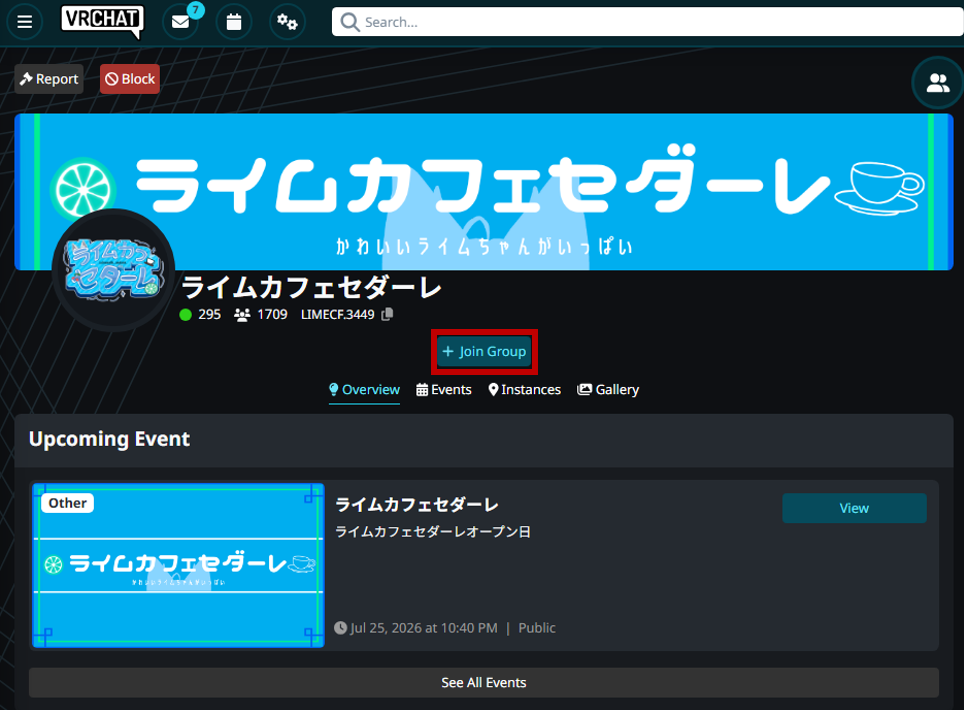Click the event description ライムカフェセダーレオープン日

pyautogui.click(x=433, y=532)
